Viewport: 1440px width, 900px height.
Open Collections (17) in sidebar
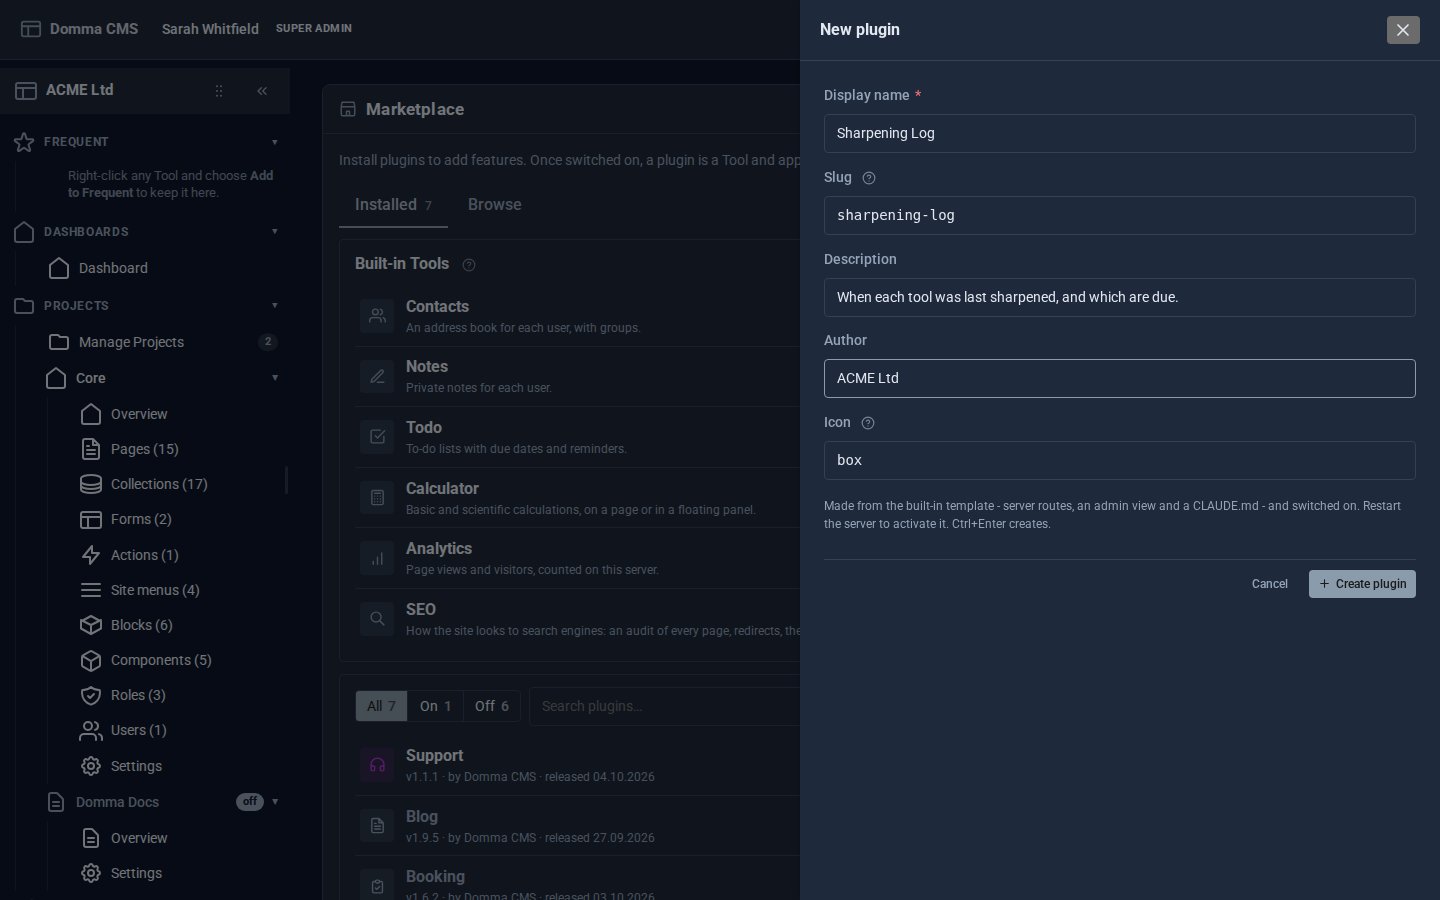pyautogui.click(x=159, y=484)
